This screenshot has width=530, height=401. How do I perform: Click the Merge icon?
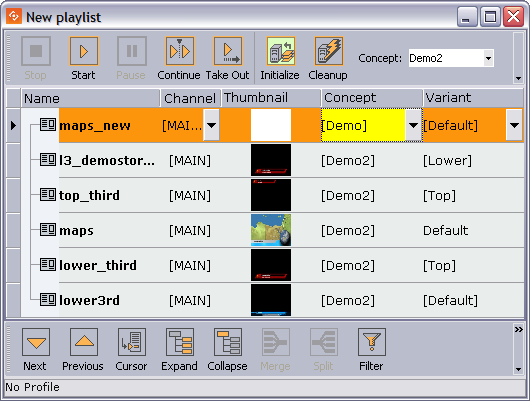click(x=276, y=342)
